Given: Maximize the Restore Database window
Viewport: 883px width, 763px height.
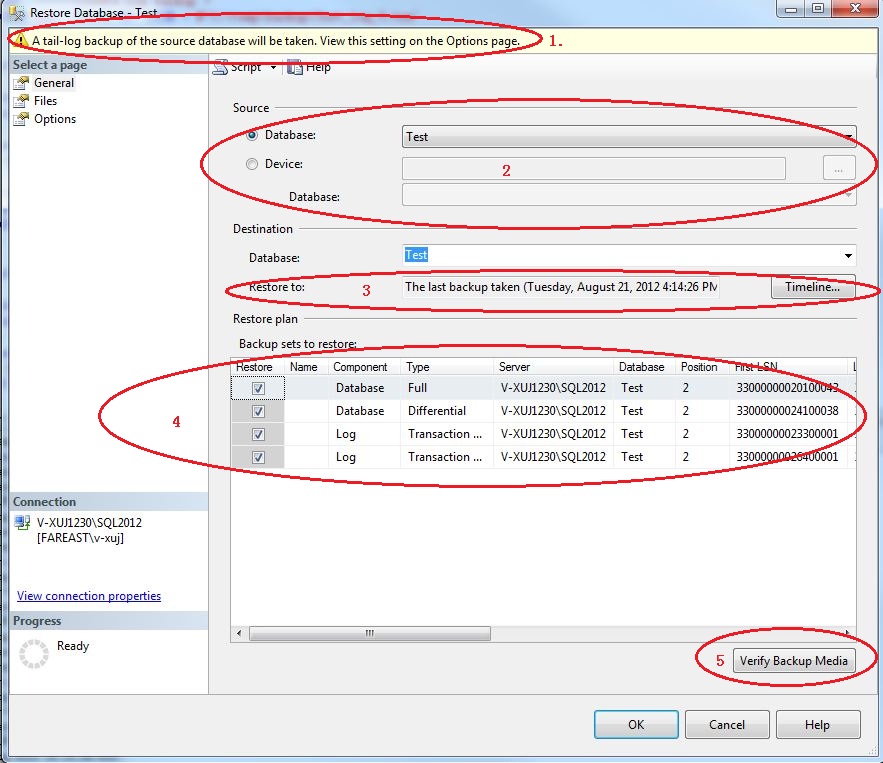Looking at the screenshot, I should [818, 8].
